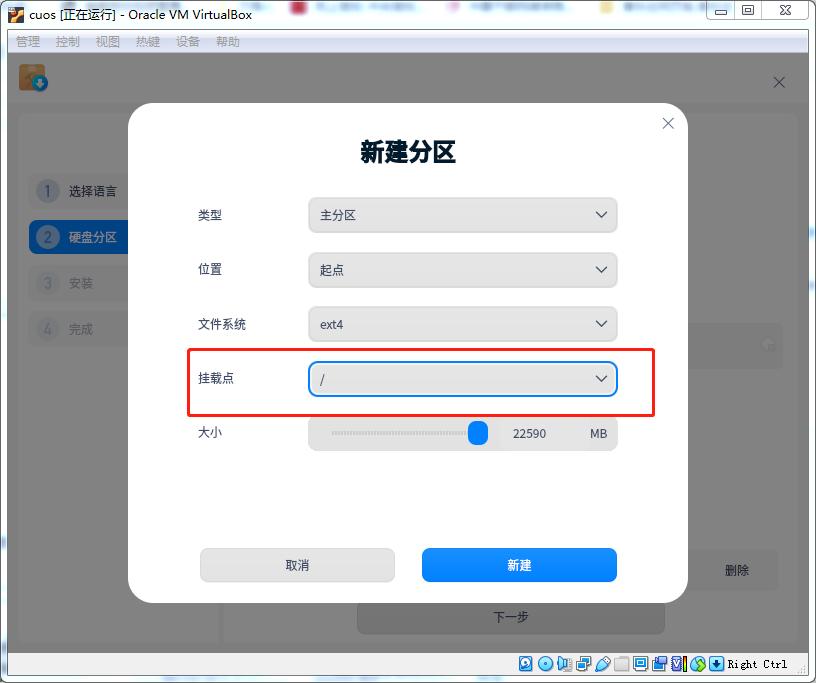Open the 控制 menu
816x683 pixels.
tap(67, 41)
